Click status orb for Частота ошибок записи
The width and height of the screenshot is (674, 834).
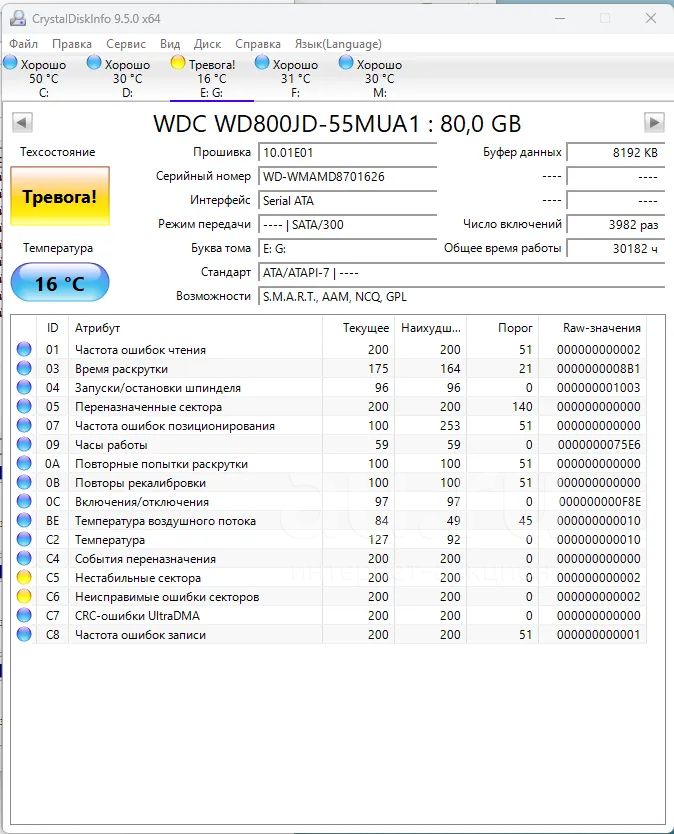[24, 635]
